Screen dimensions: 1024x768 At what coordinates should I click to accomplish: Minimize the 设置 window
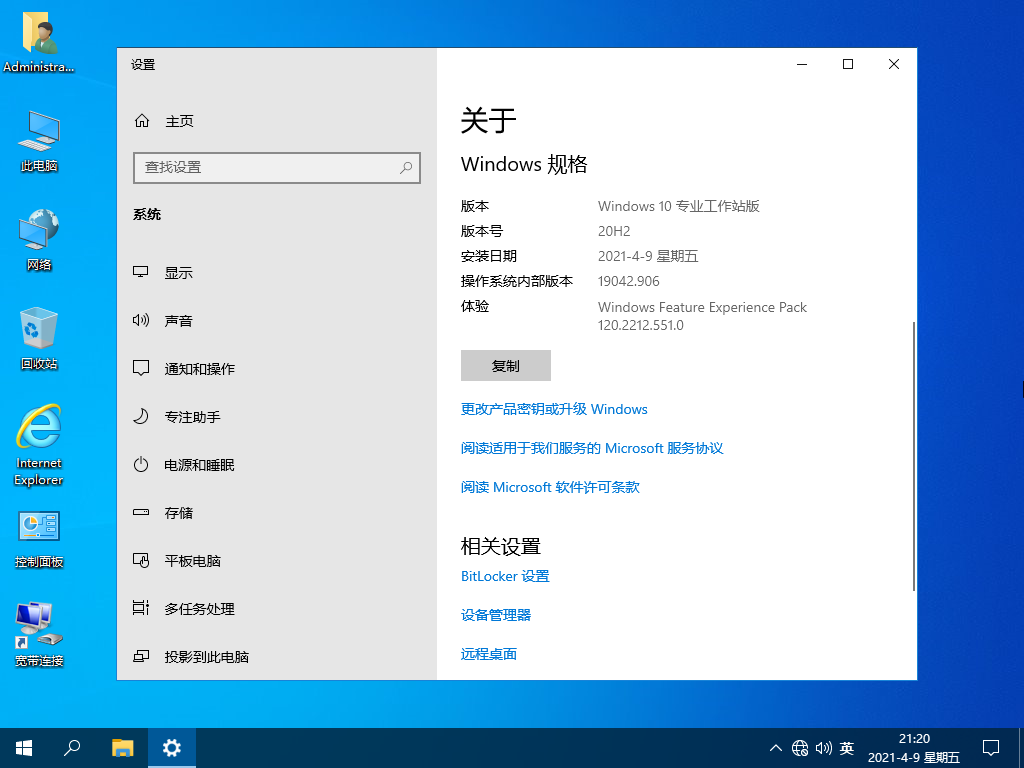pyautogui.click(x=802, y=64)
